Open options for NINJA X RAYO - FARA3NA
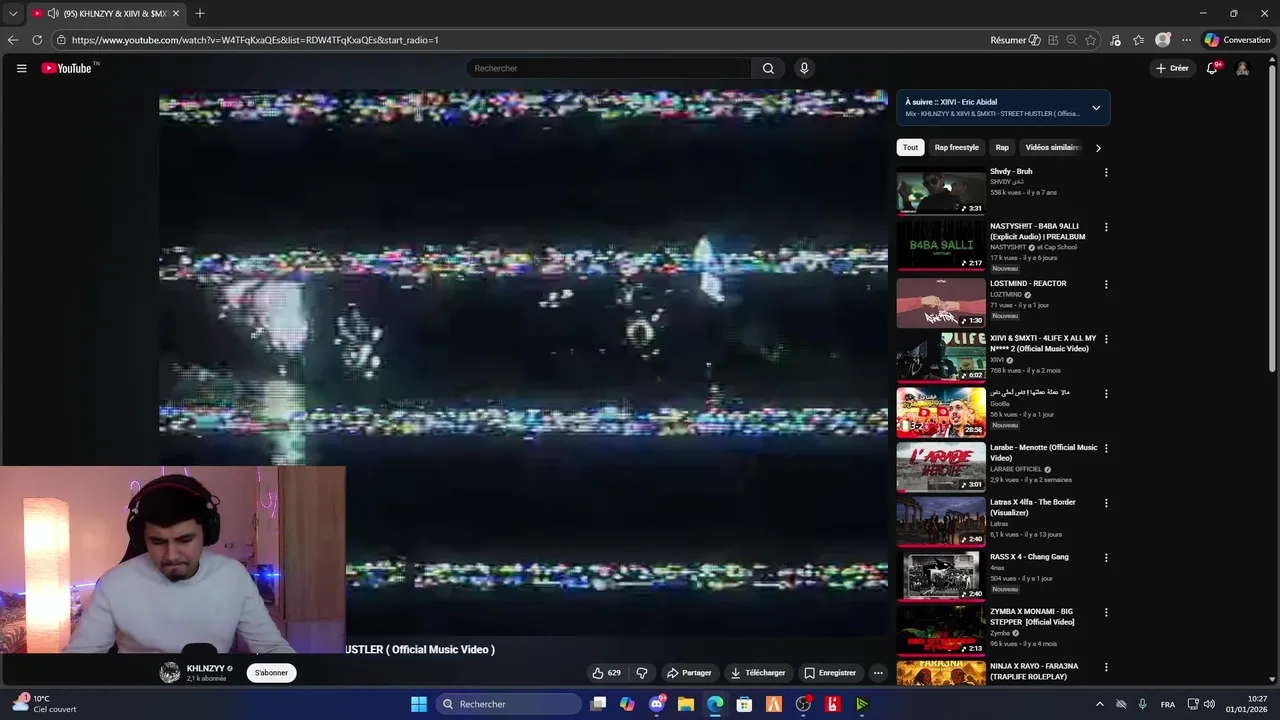Screen dimensions: 1280x720 1106,667
